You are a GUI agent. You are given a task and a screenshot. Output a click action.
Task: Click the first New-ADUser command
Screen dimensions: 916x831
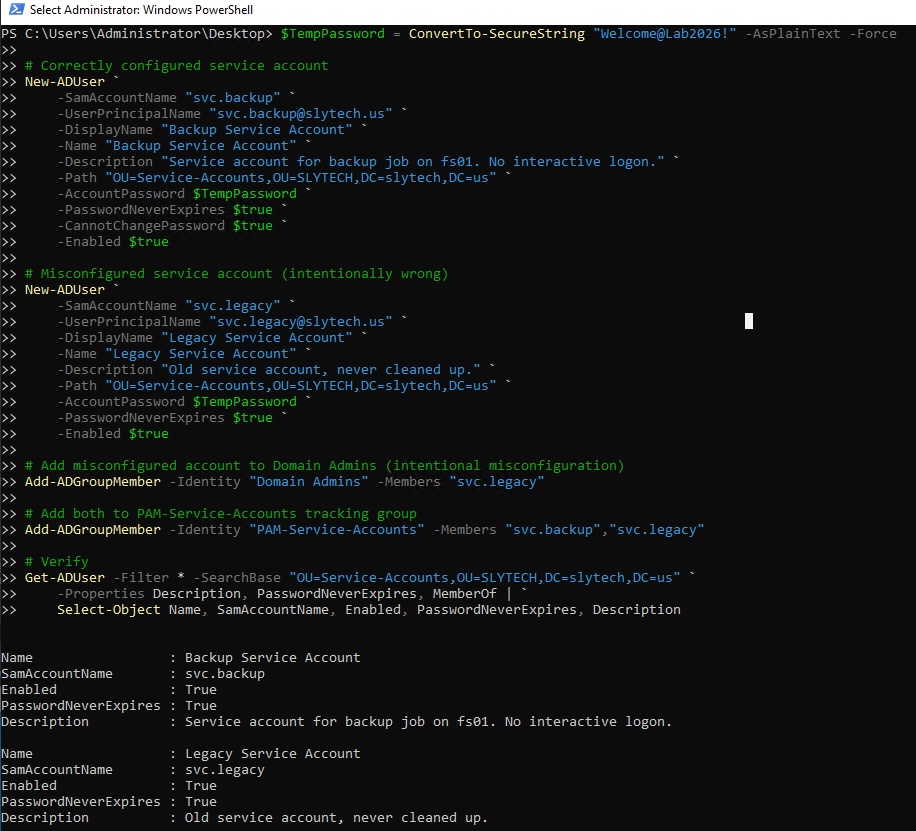pyautogui.click(x=64, y=82)
